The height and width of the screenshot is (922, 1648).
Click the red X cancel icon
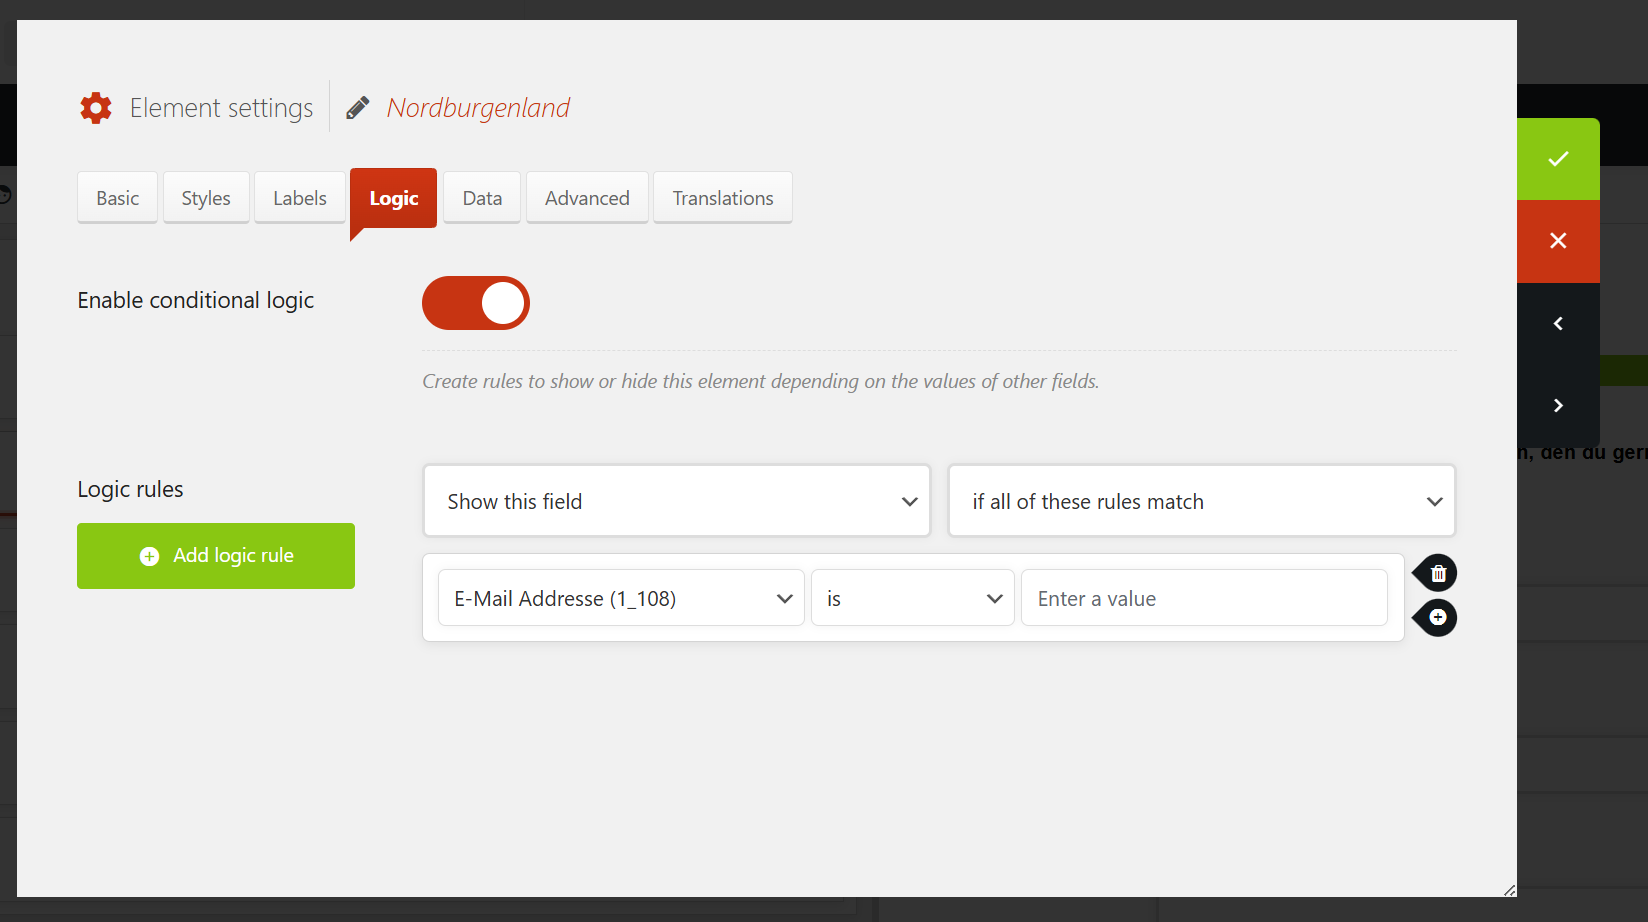(1557, 241)
